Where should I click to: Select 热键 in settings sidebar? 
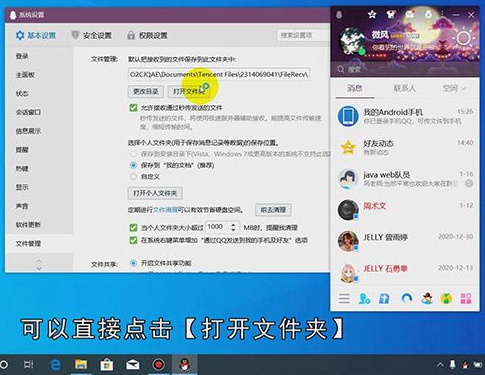tap(39, 168)
